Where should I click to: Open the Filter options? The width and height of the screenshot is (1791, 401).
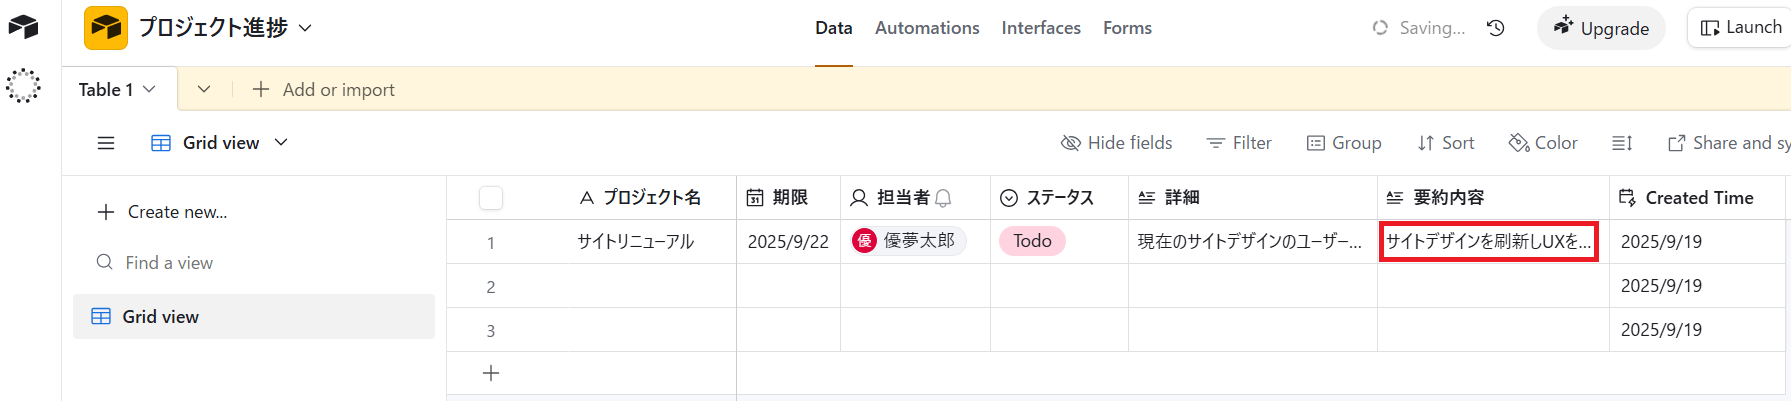coord(1239,143)
